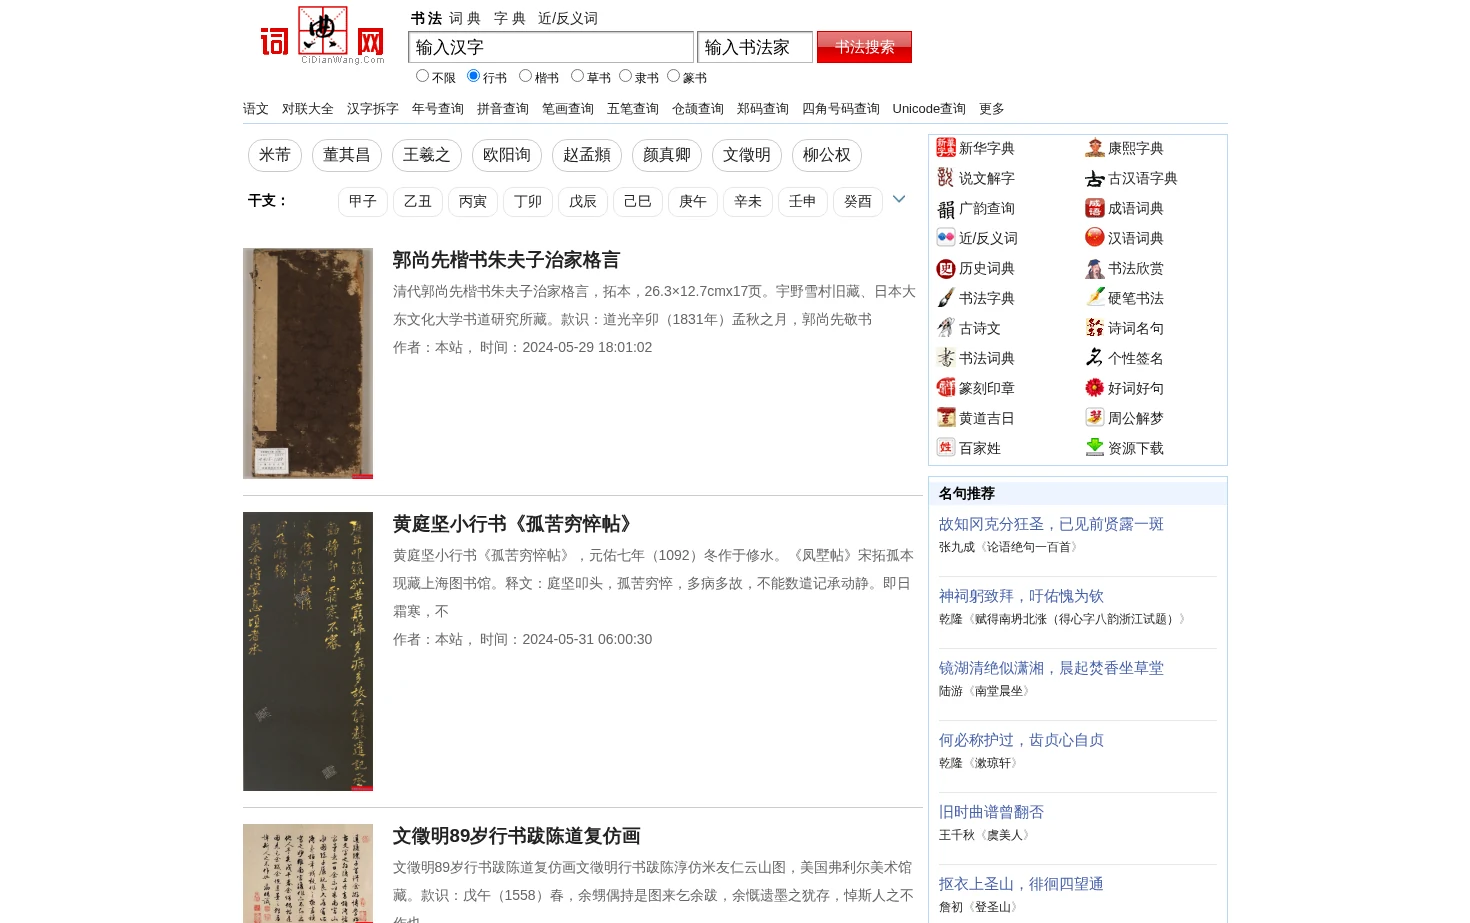Click the 词典网 site logo
The height and width of the screenshot is (923, 1470).
pyautogui.click(x=322, y=36)
